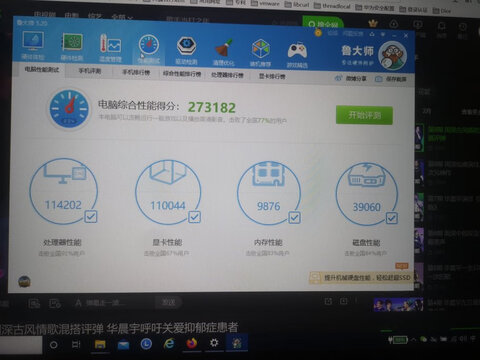This screenshot has width=480, height=360.
Task: Open 硬件检测 circuit board icon
Action: [x=72, y=47]
